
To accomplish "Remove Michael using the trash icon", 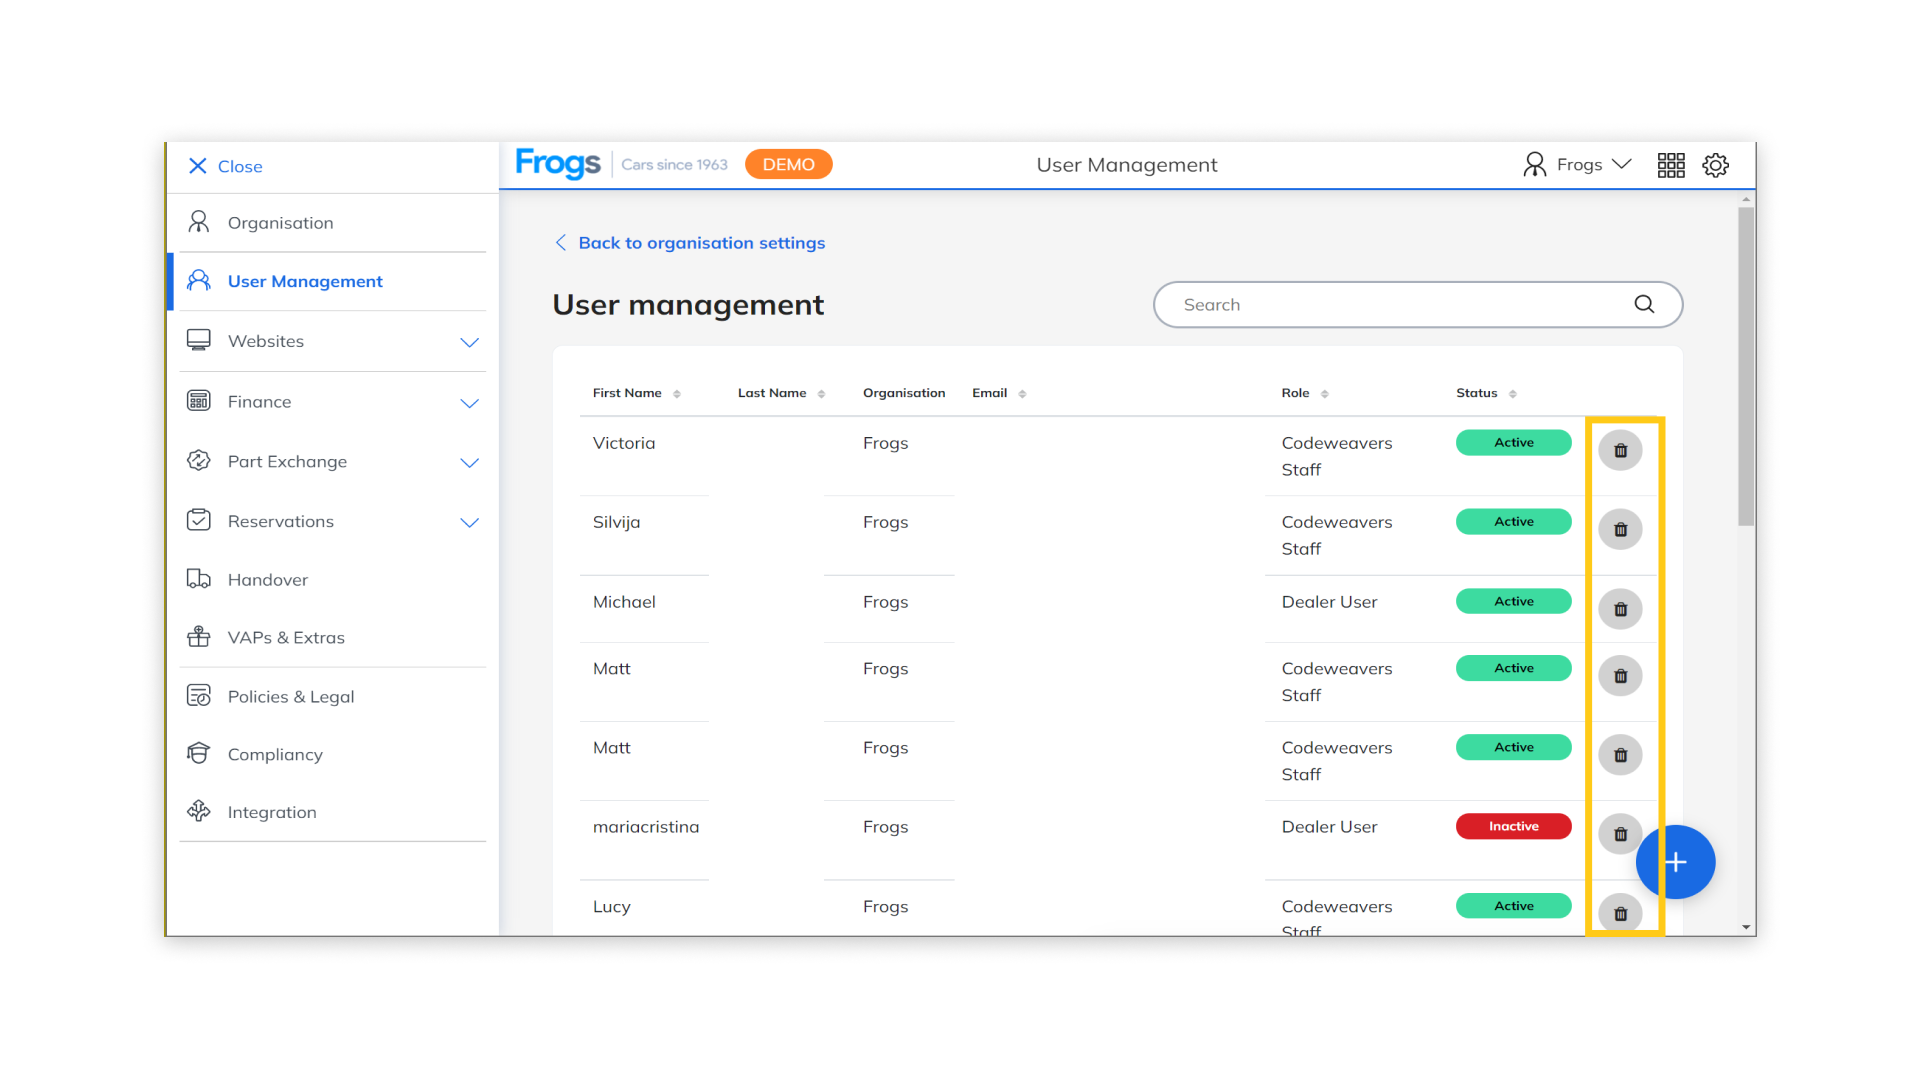I will tap(1620, 609).
